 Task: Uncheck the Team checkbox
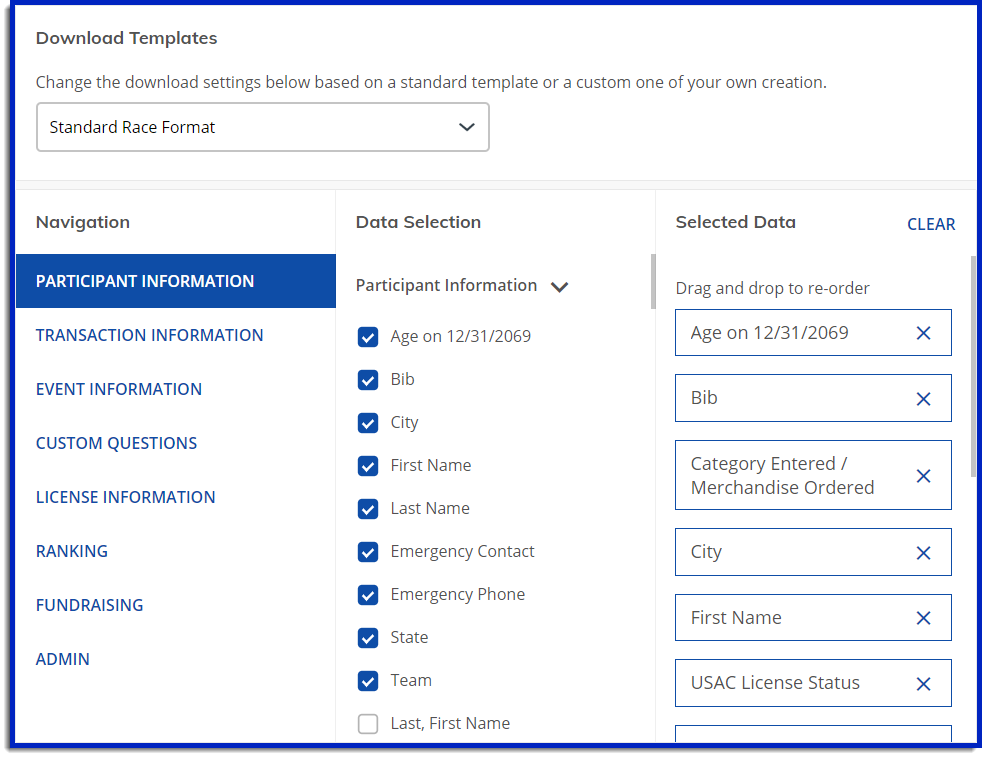pyautogui.click(x=368, y=681)
